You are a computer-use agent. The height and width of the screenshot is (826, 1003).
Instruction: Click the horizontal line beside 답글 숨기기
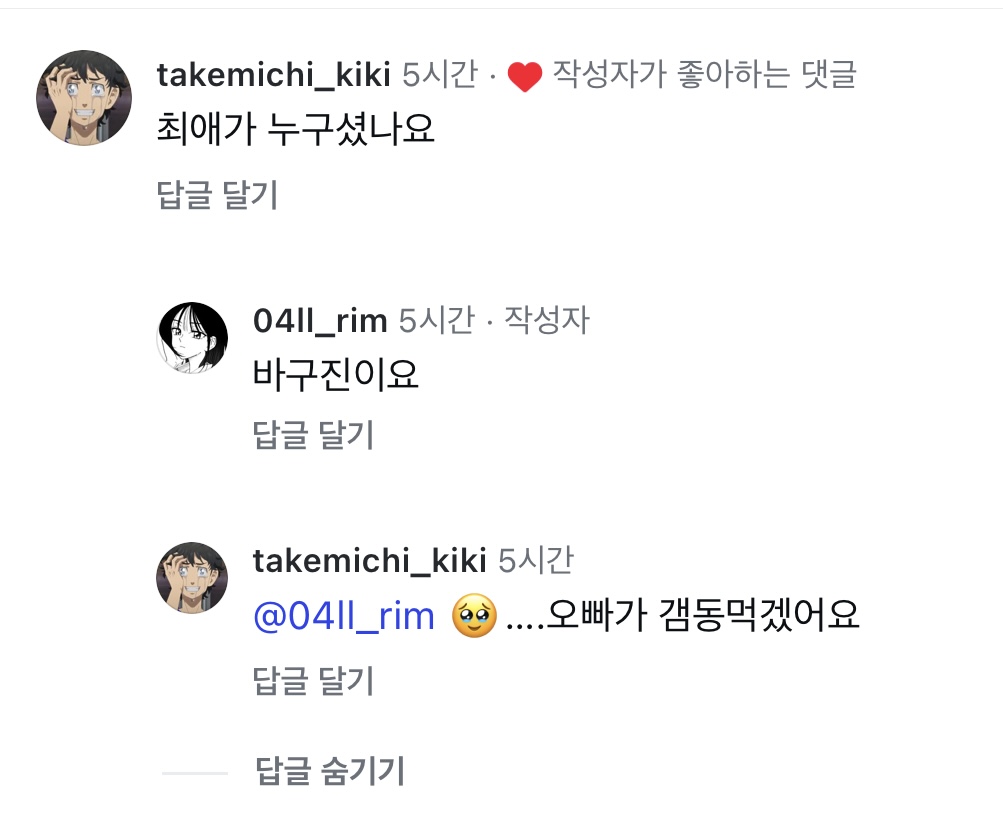click(195, 773)
